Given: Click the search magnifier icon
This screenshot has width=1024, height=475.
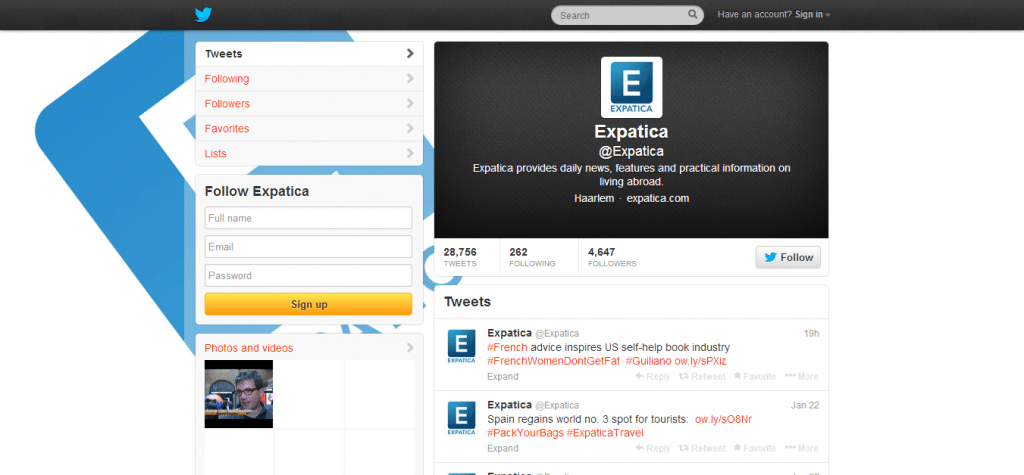Looking at the screenshot, I should pyautogui.click(x=692, y=14).
